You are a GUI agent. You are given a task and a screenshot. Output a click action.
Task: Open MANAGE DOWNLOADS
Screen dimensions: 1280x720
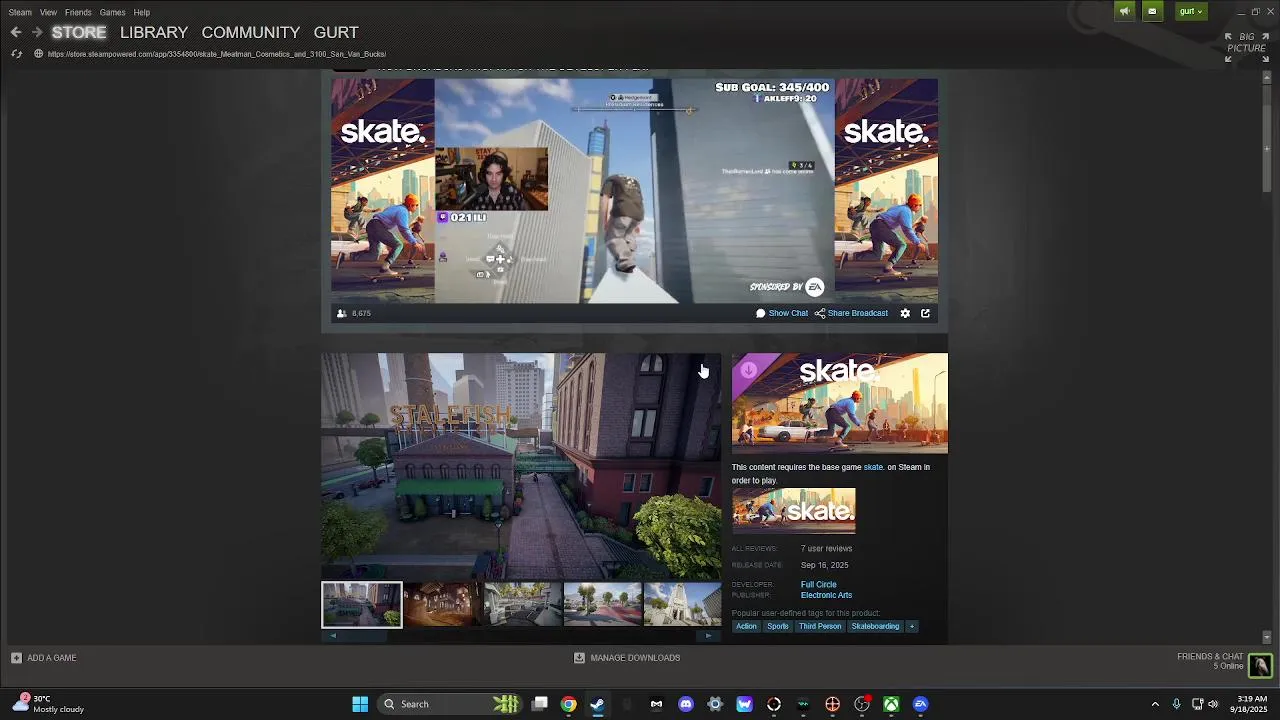tap(627, 658)
